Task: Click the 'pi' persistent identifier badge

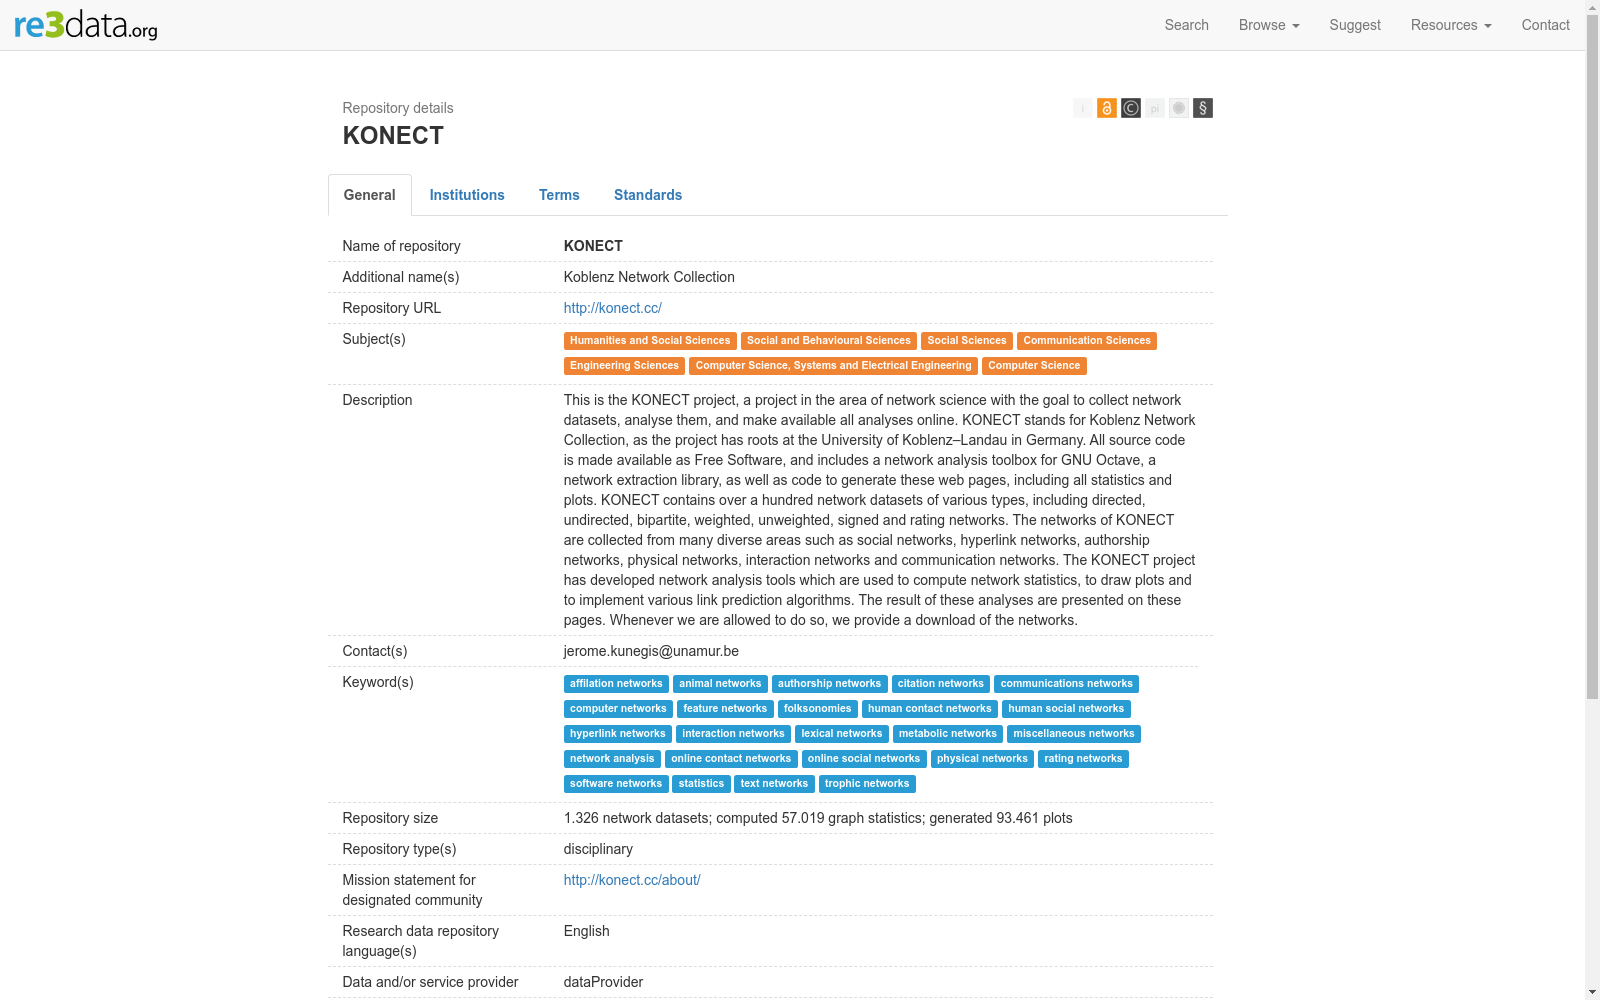Action: pos(1155,108)
